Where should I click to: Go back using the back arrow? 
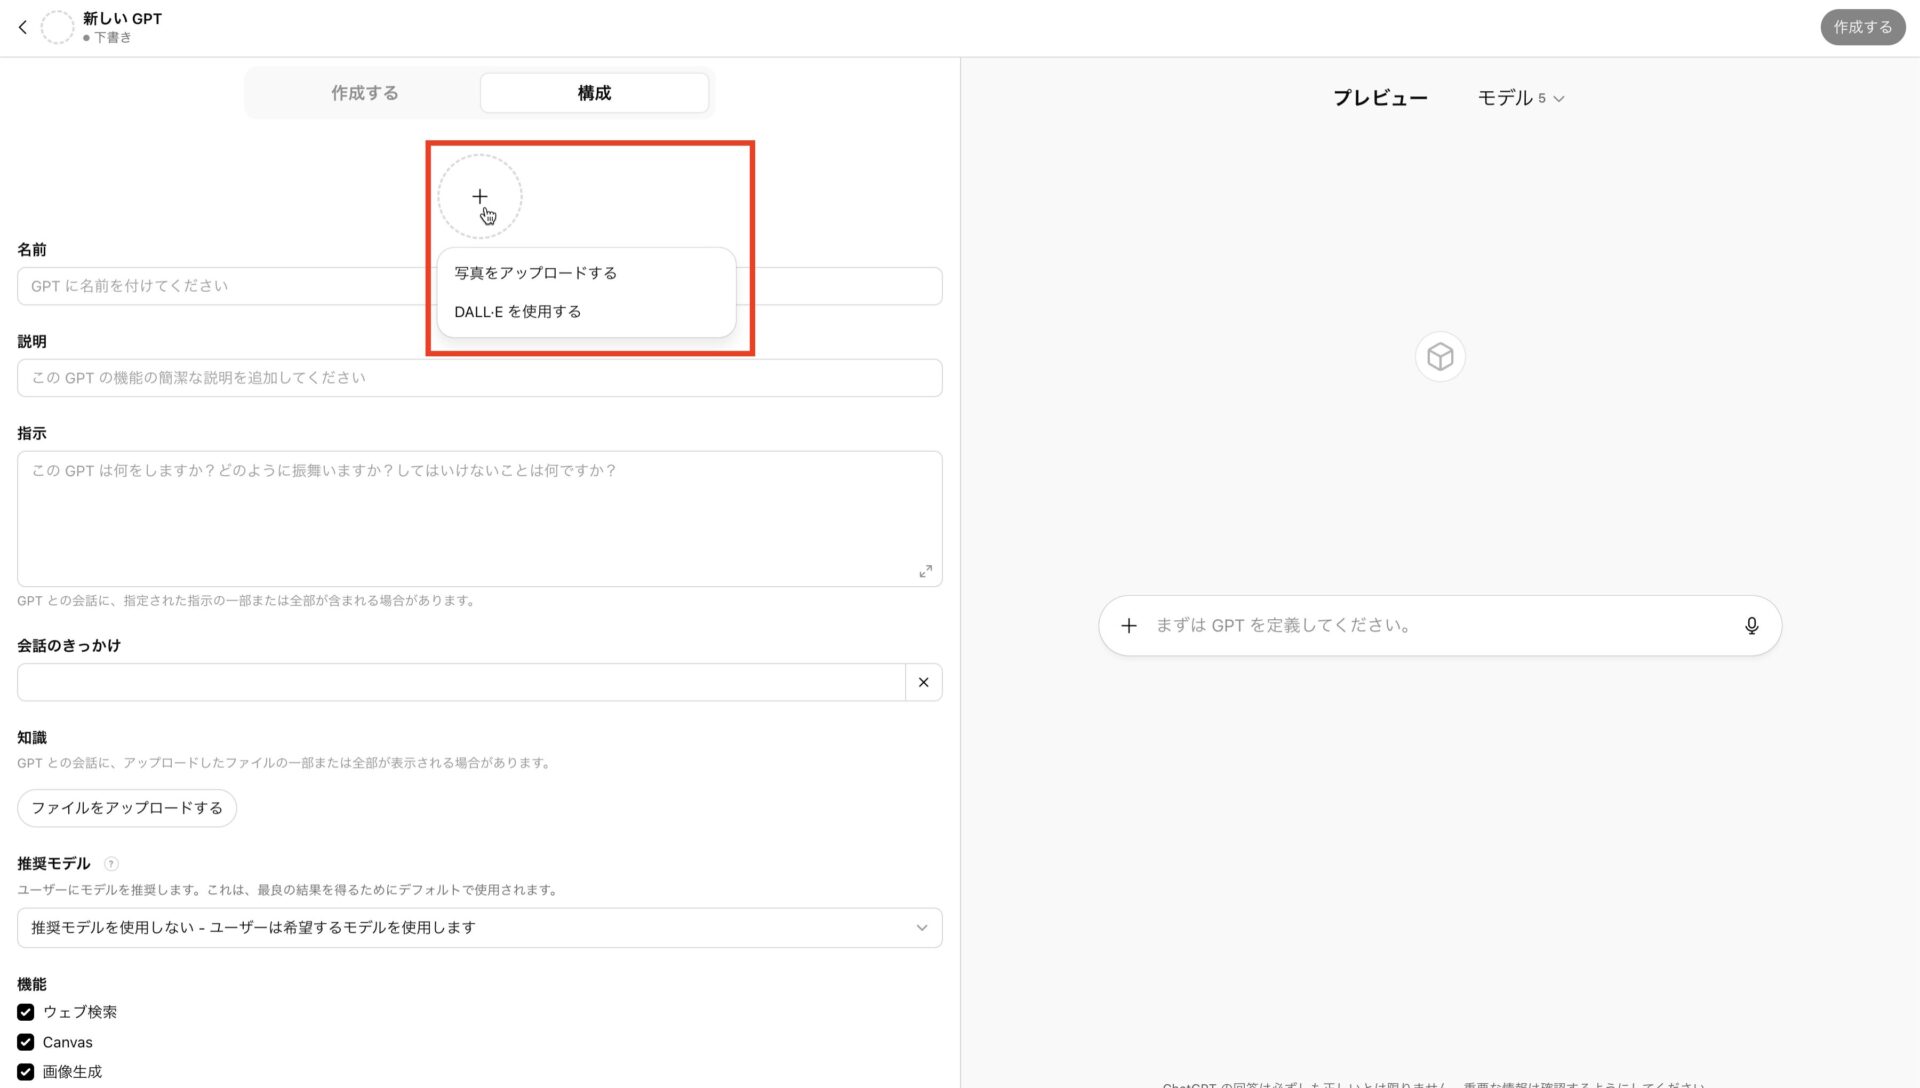point(22,27)
